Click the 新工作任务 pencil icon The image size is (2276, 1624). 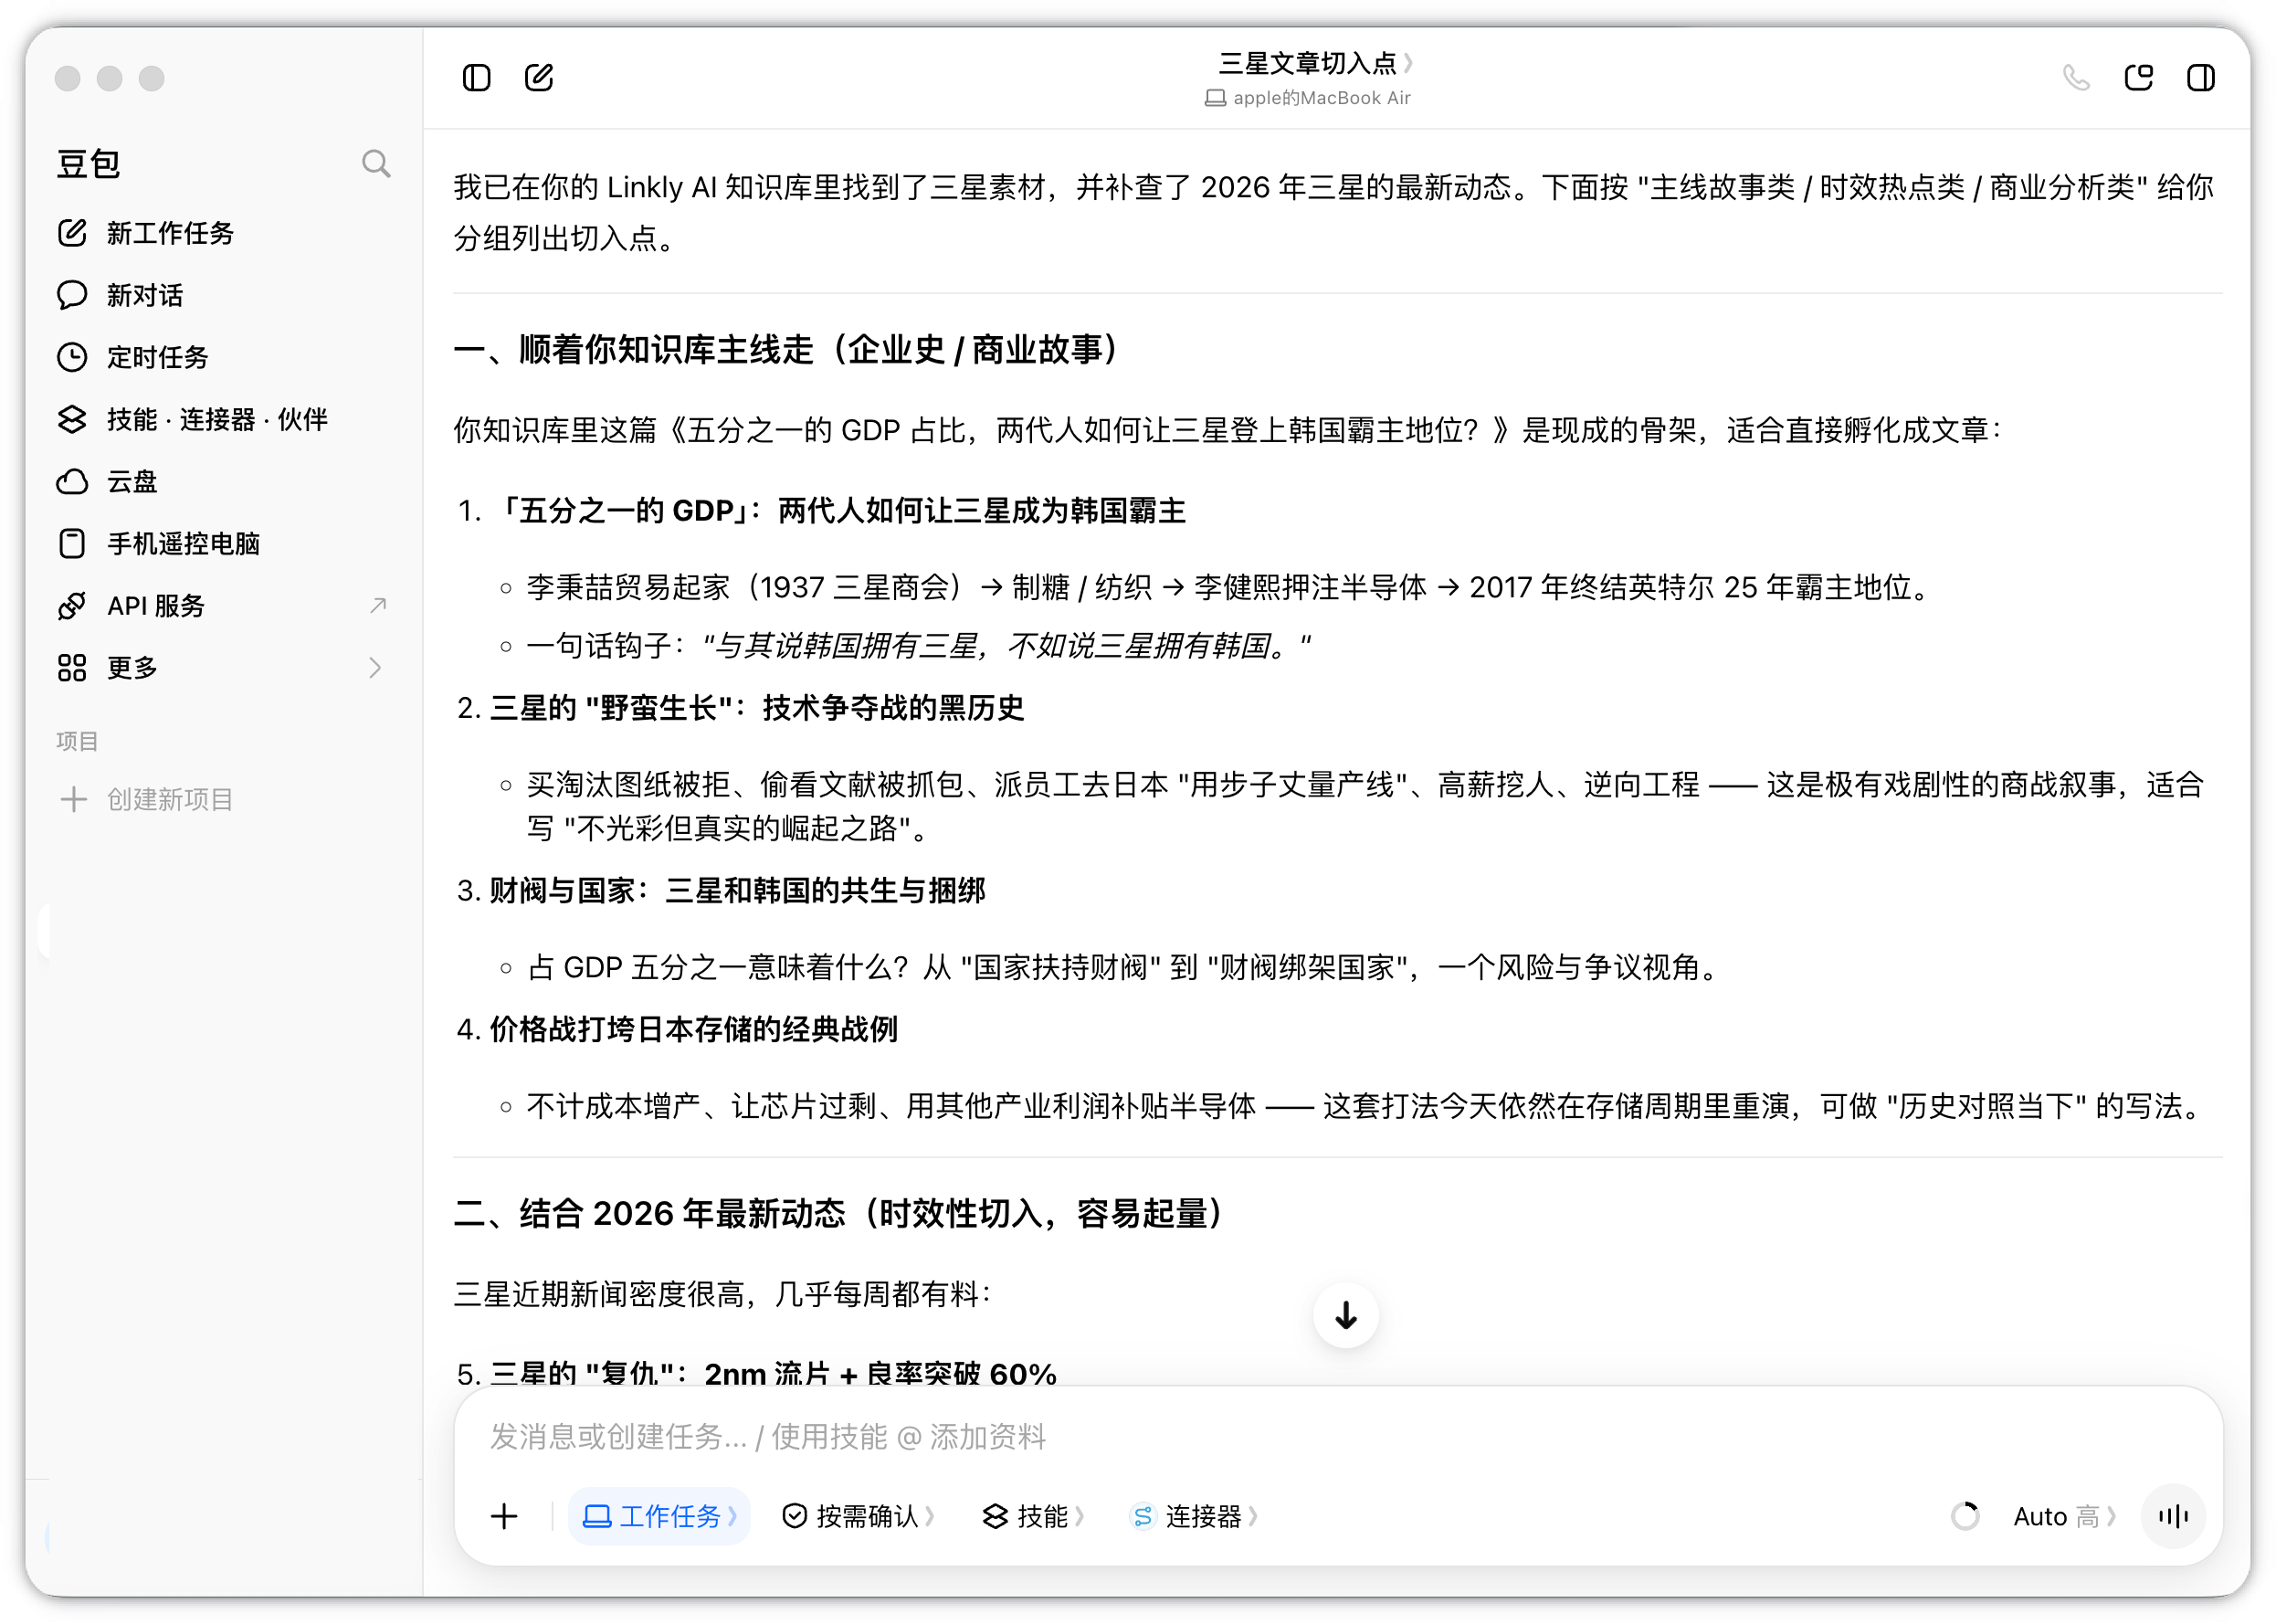72,233
